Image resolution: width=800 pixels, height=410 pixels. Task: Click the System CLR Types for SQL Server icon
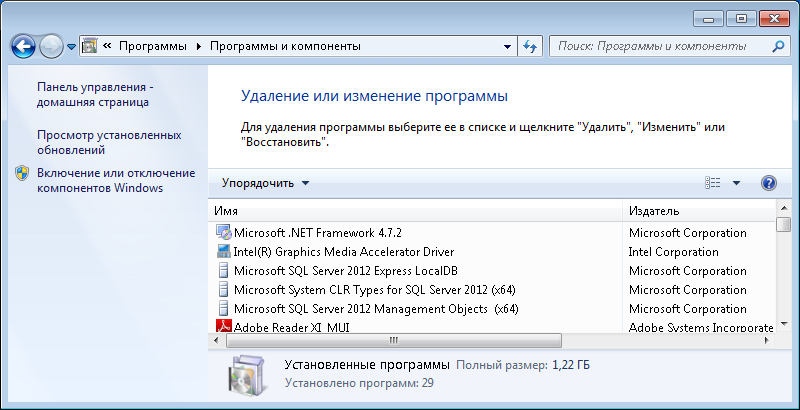pos(223,290)
